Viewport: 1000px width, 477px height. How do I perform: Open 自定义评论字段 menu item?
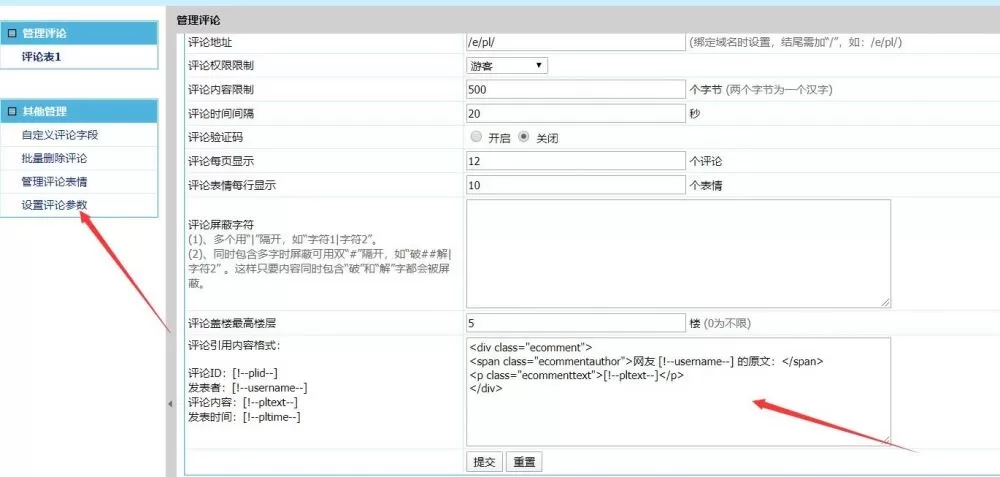pyautogui.click(x=59, y=135)
